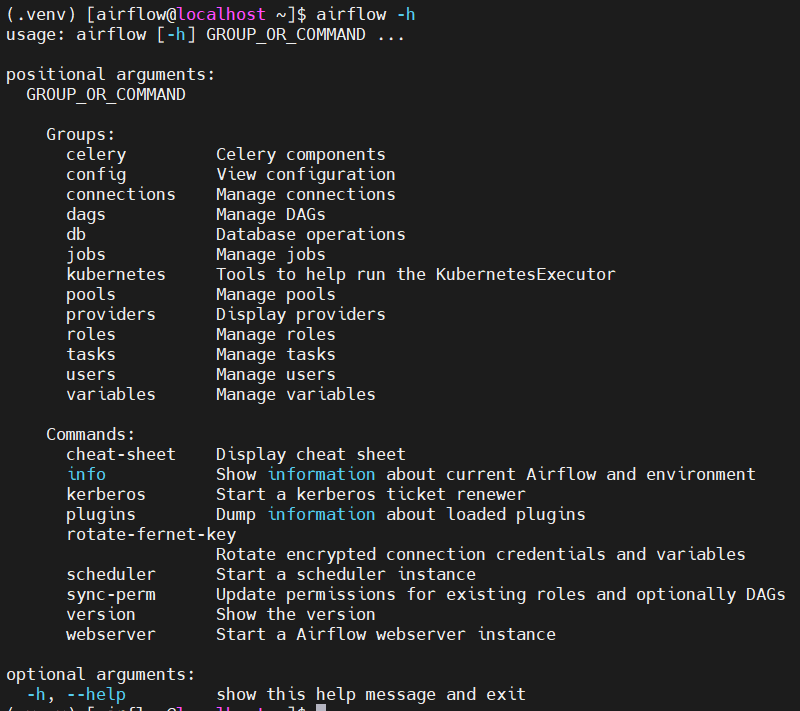Select the cheat-sheet command text
800x711 pixels.
coord(120,454)
